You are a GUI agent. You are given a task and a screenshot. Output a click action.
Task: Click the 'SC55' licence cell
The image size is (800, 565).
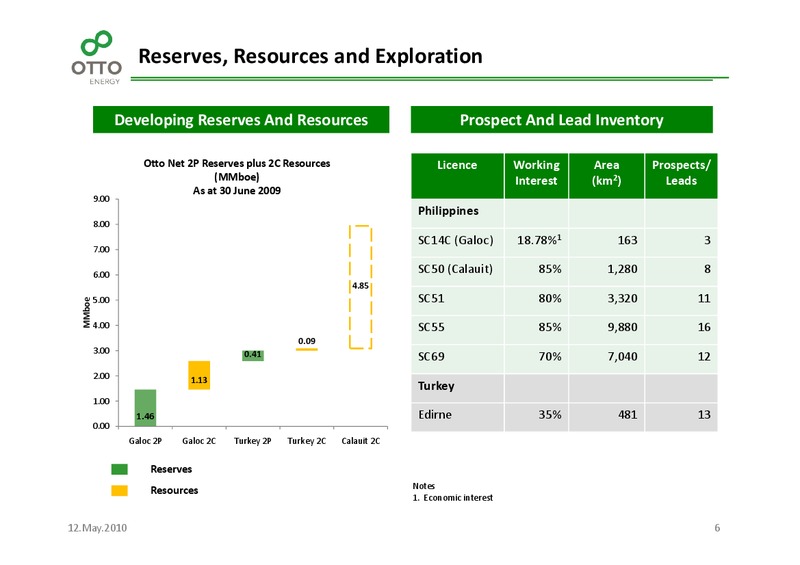click(457, 329)
